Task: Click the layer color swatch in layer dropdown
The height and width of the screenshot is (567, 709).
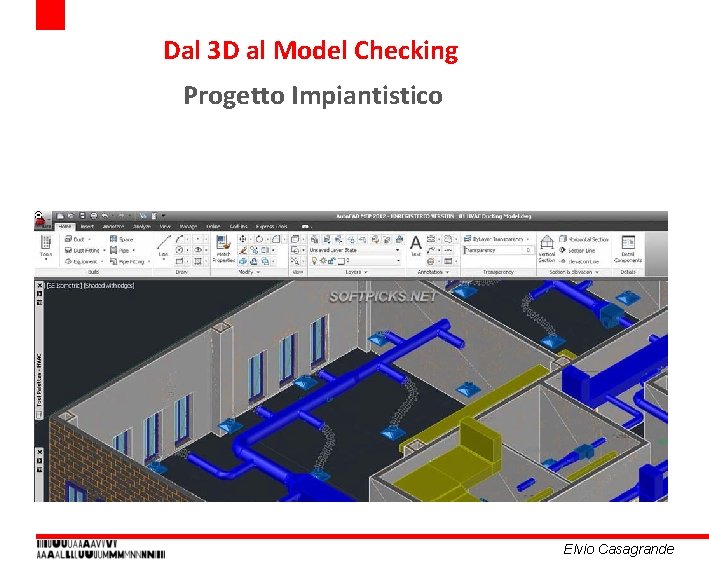Action: (x=341, y=261)
